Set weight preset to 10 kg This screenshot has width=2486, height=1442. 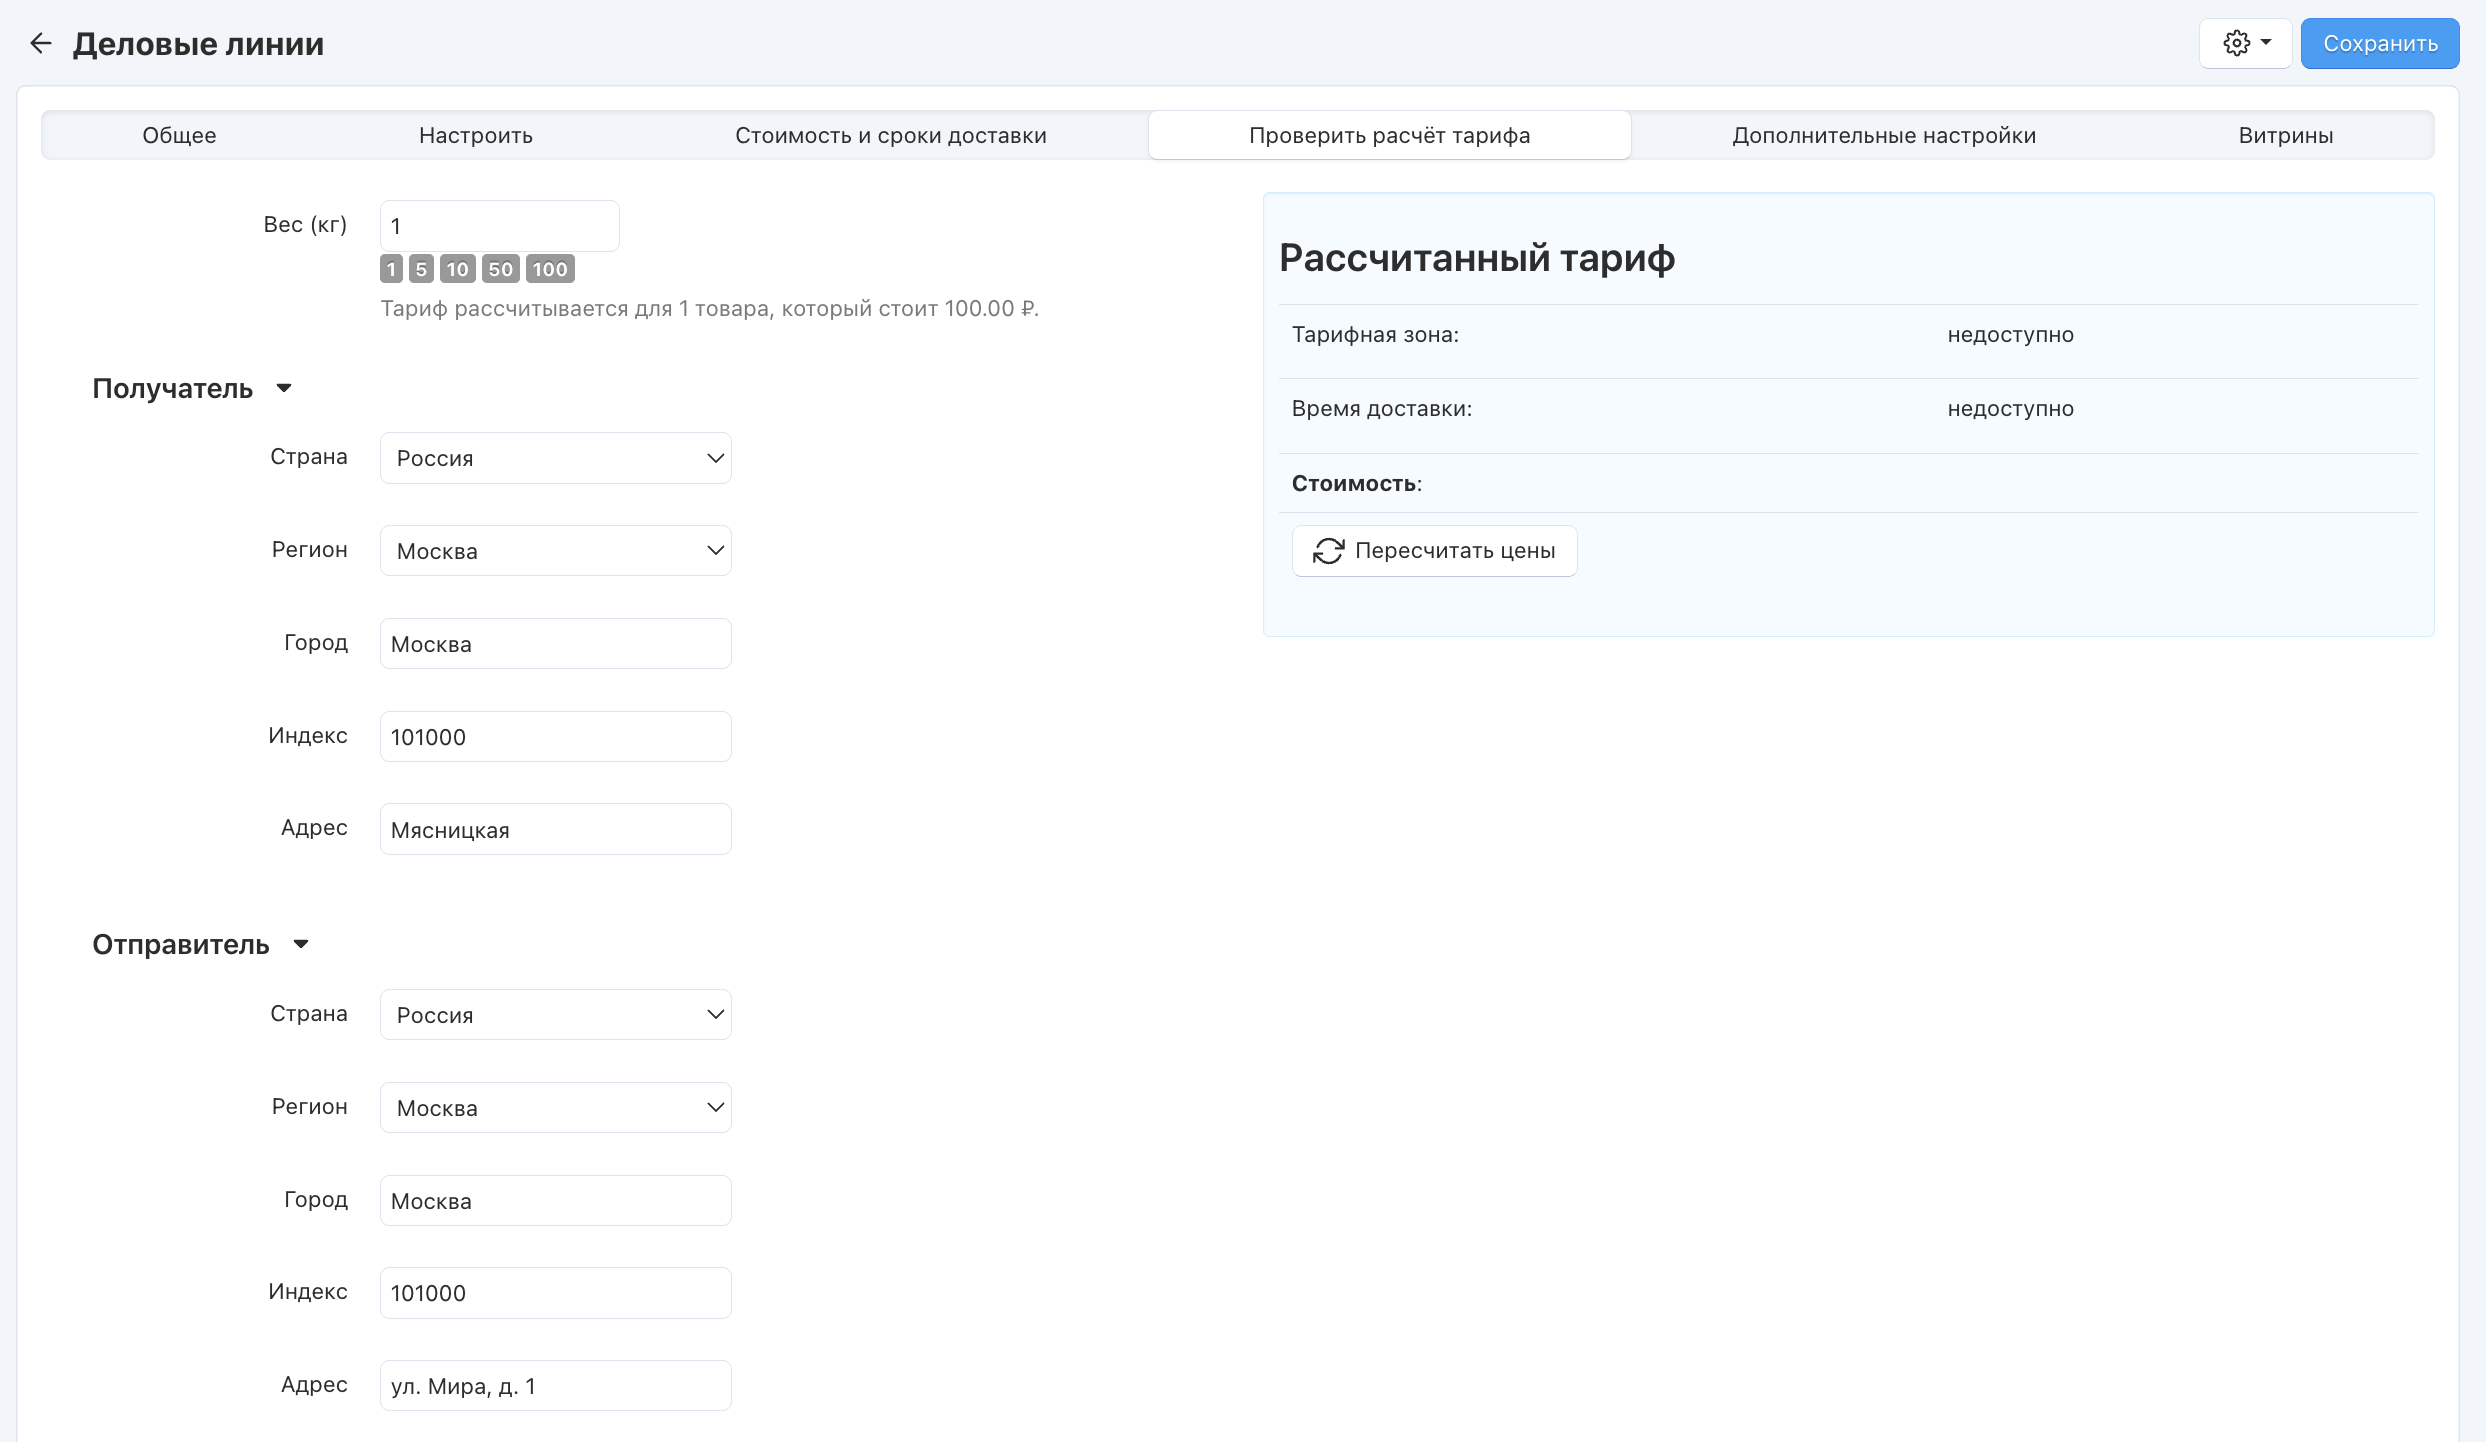tap(457, 269)
